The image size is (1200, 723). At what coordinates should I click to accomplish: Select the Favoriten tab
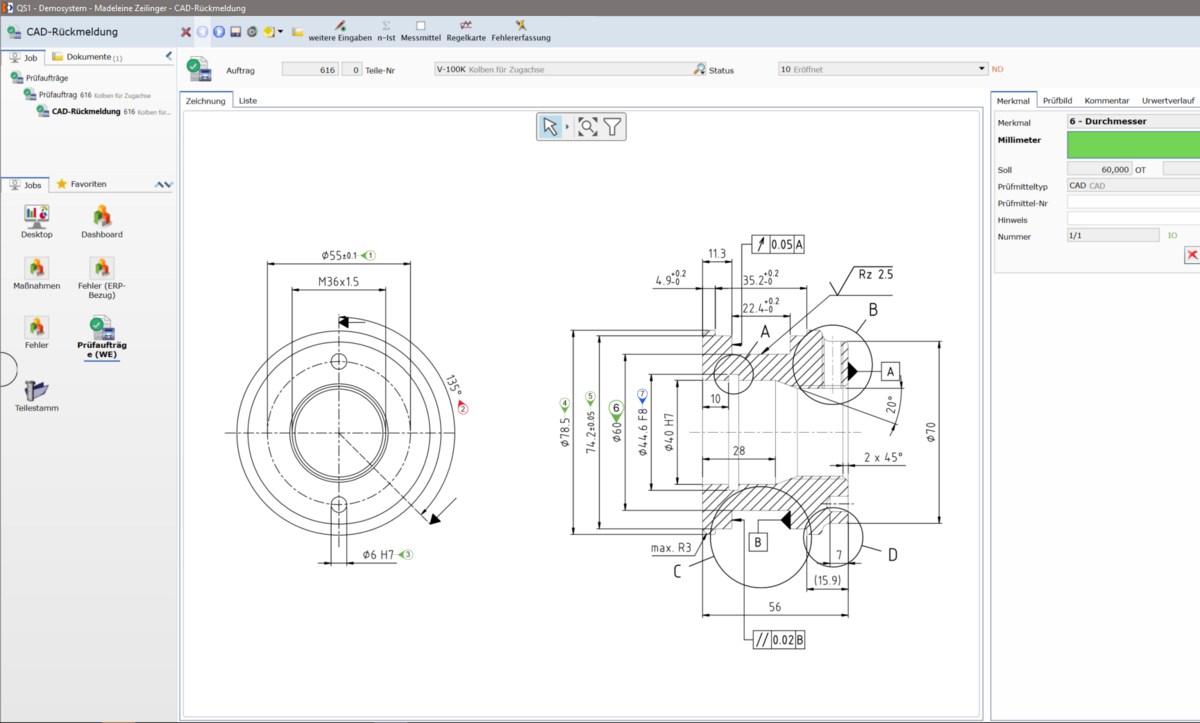coord(82,185)
